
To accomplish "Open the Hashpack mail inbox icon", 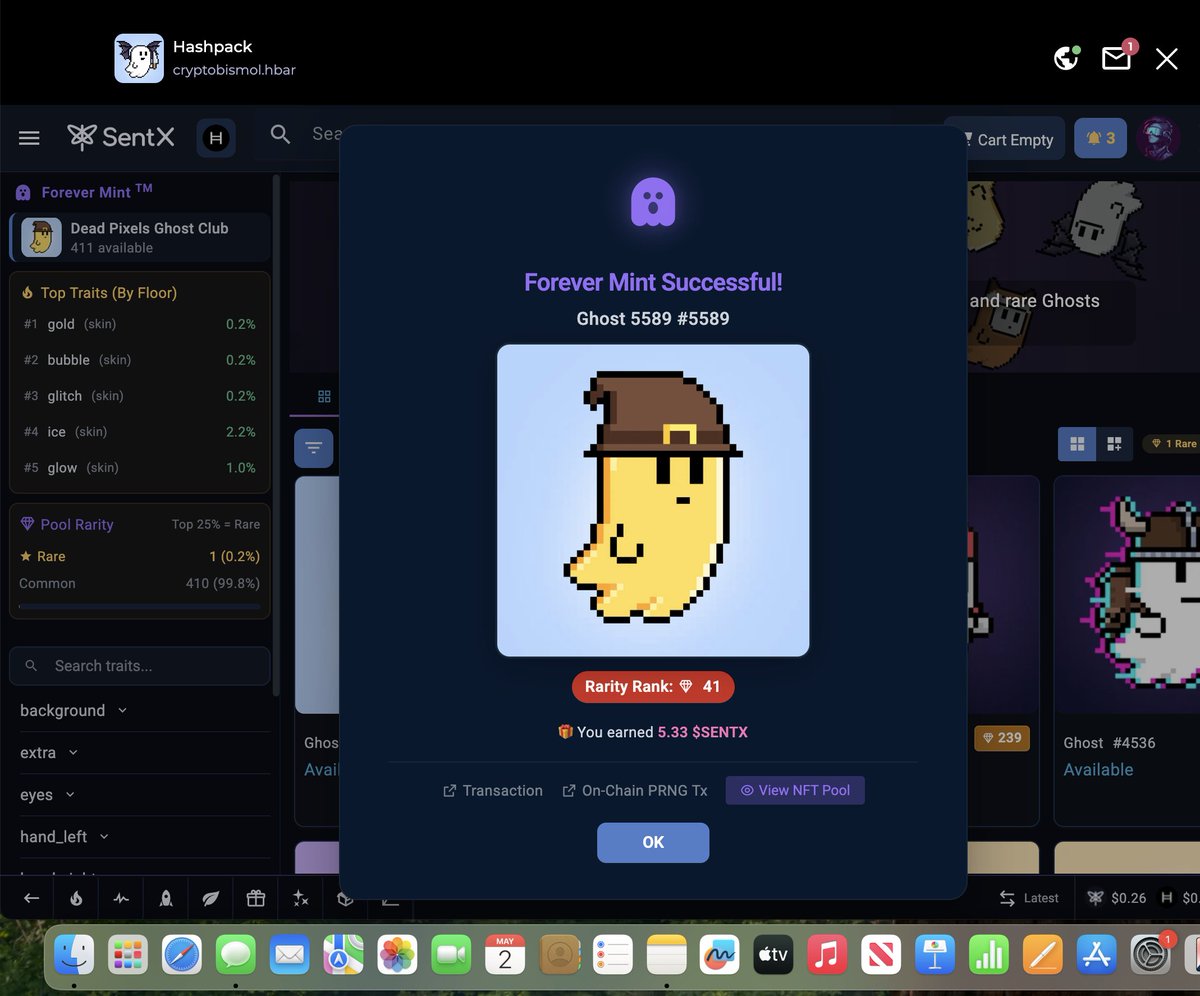I will (x=1117, y=57).
